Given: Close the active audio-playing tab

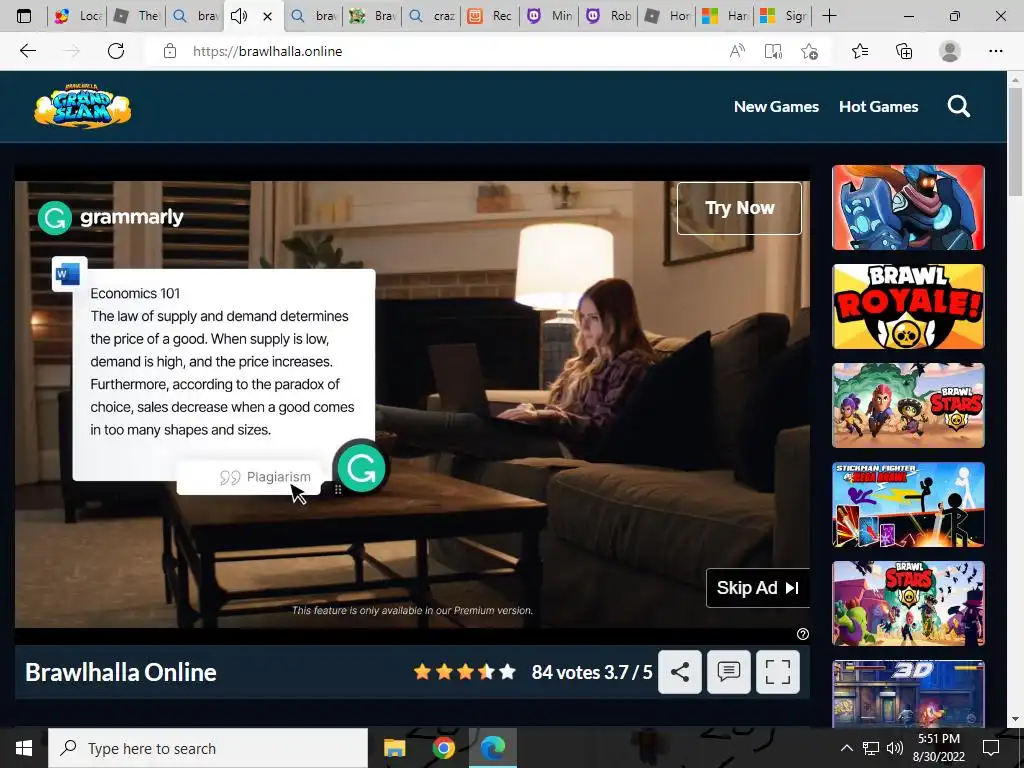Looking at the screenshot, I should (267, 16).
